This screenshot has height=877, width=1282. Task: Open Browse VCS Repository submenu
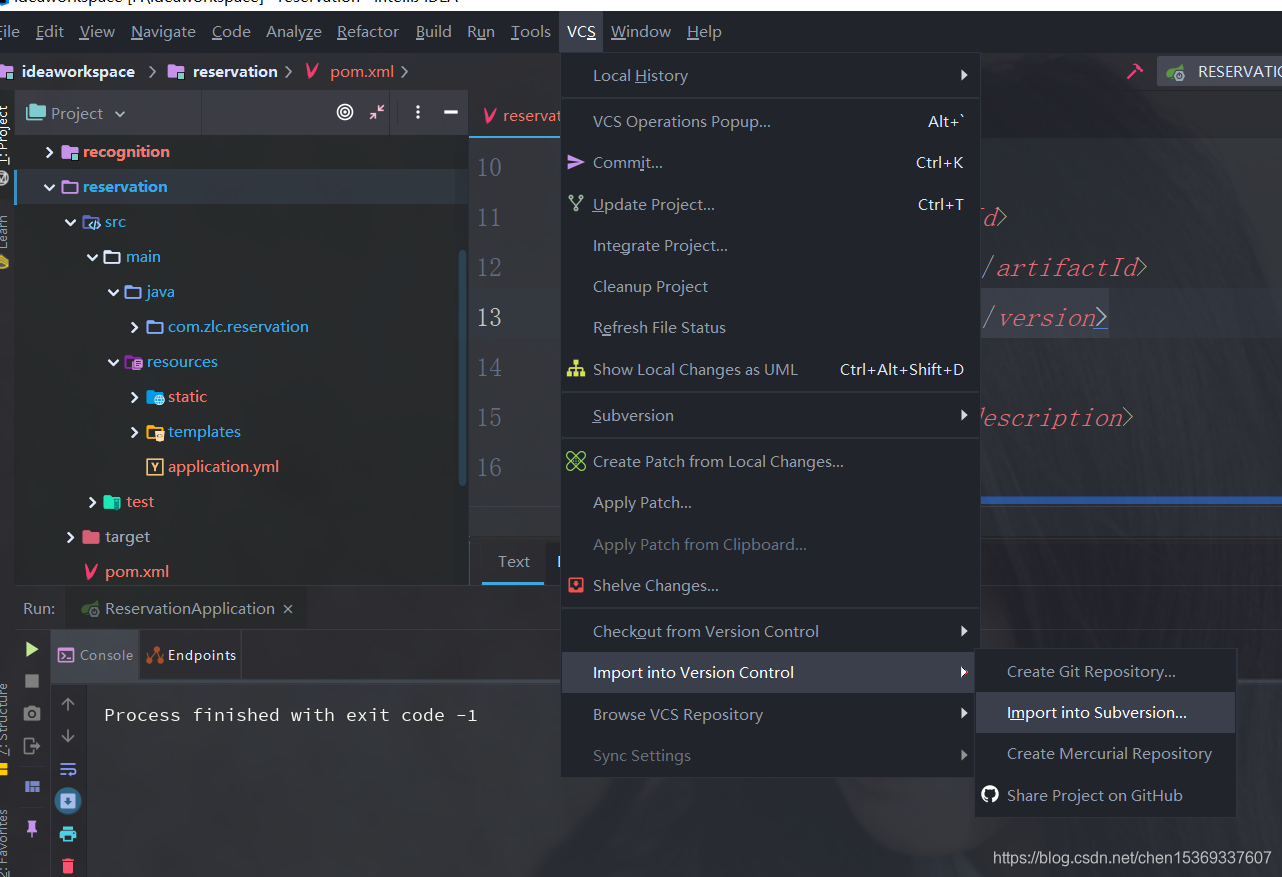tap(770, 714)
